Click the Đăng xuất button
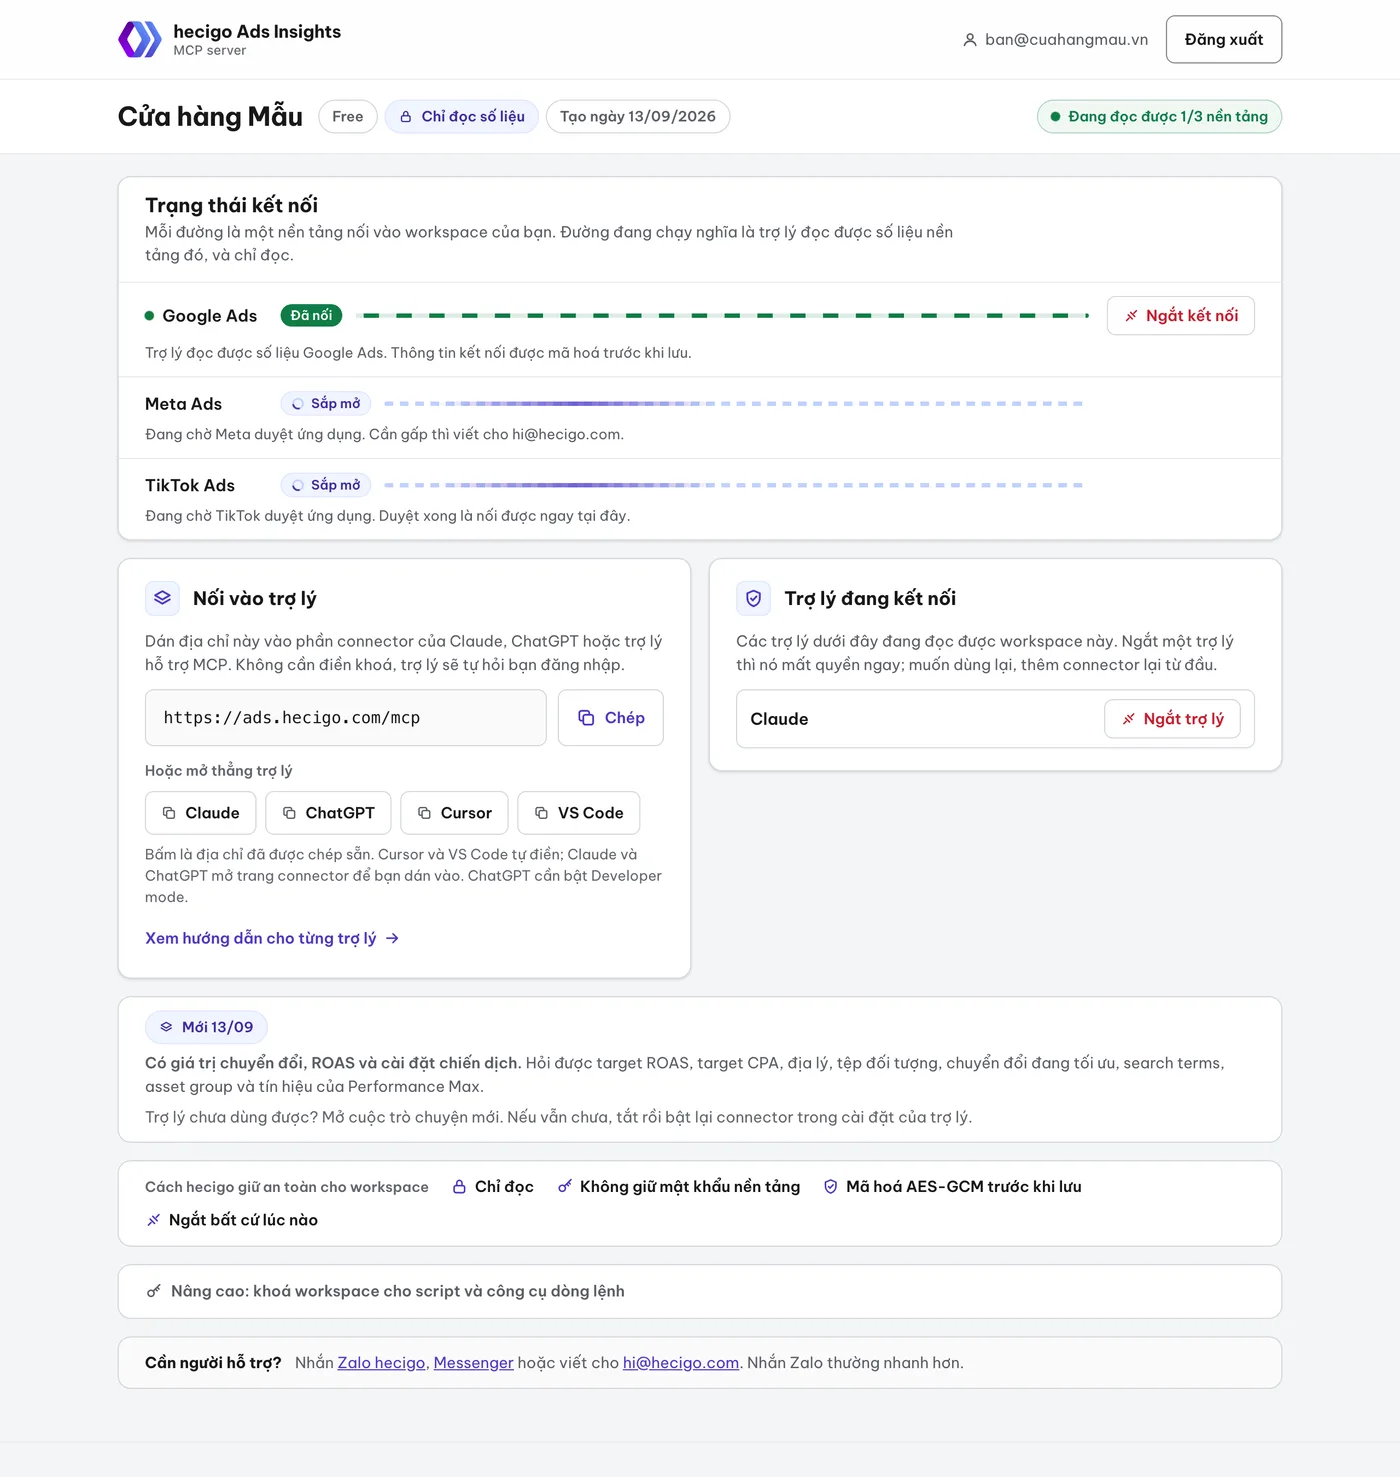The height and width of the screenshot is (1477, 1400). point(1224,40)
